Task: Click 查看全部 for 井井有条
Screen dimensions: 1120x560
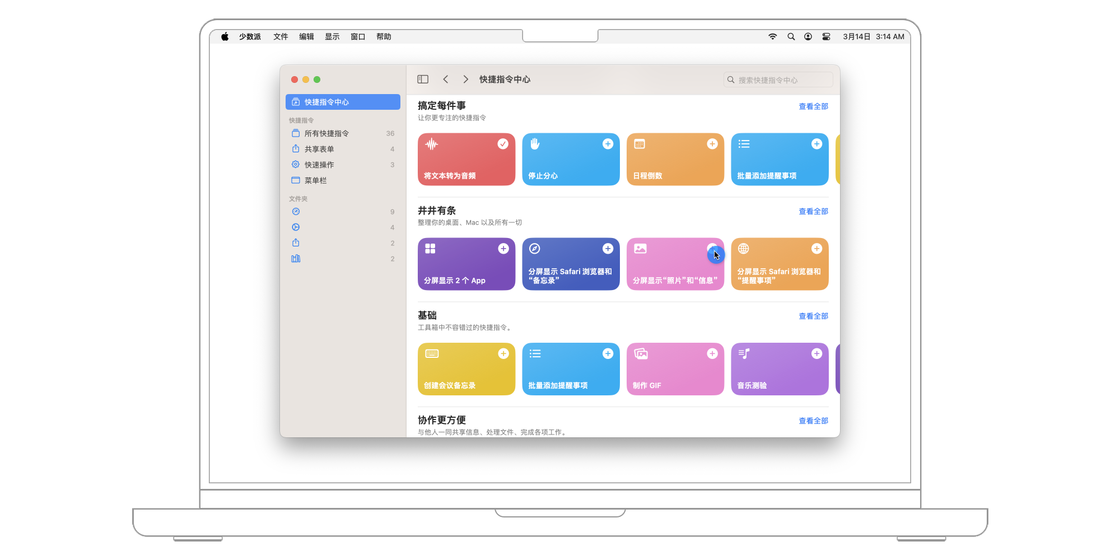Action: coord(814,211)
